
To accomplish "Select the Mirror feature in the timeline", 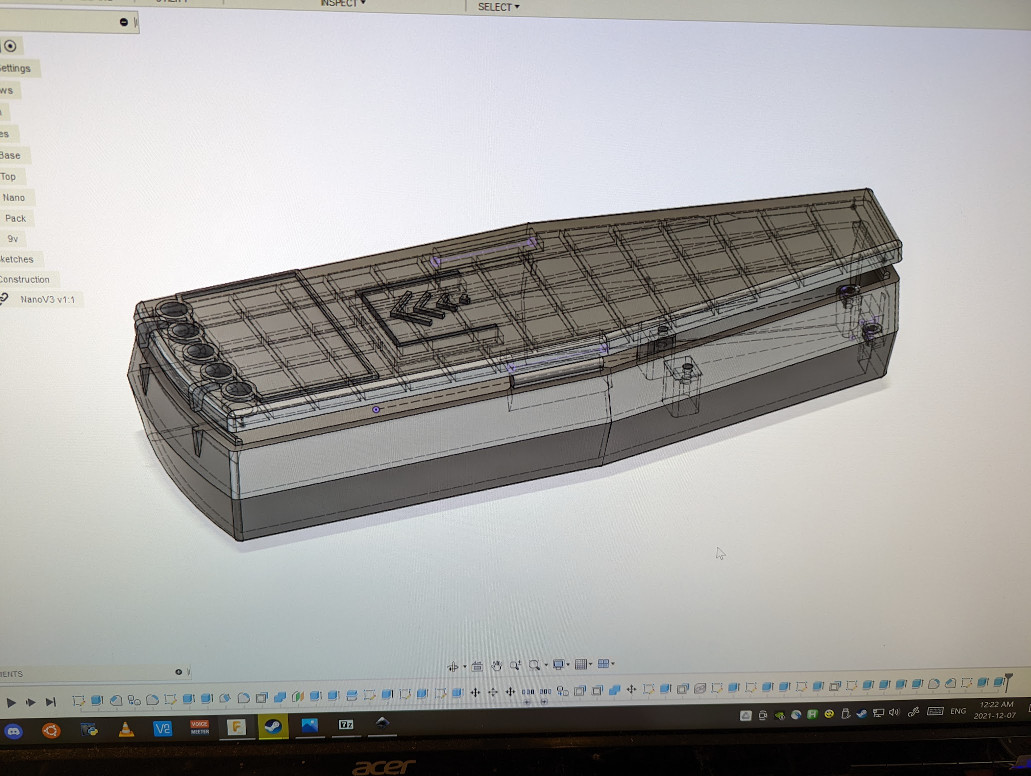I will [298, 696].
